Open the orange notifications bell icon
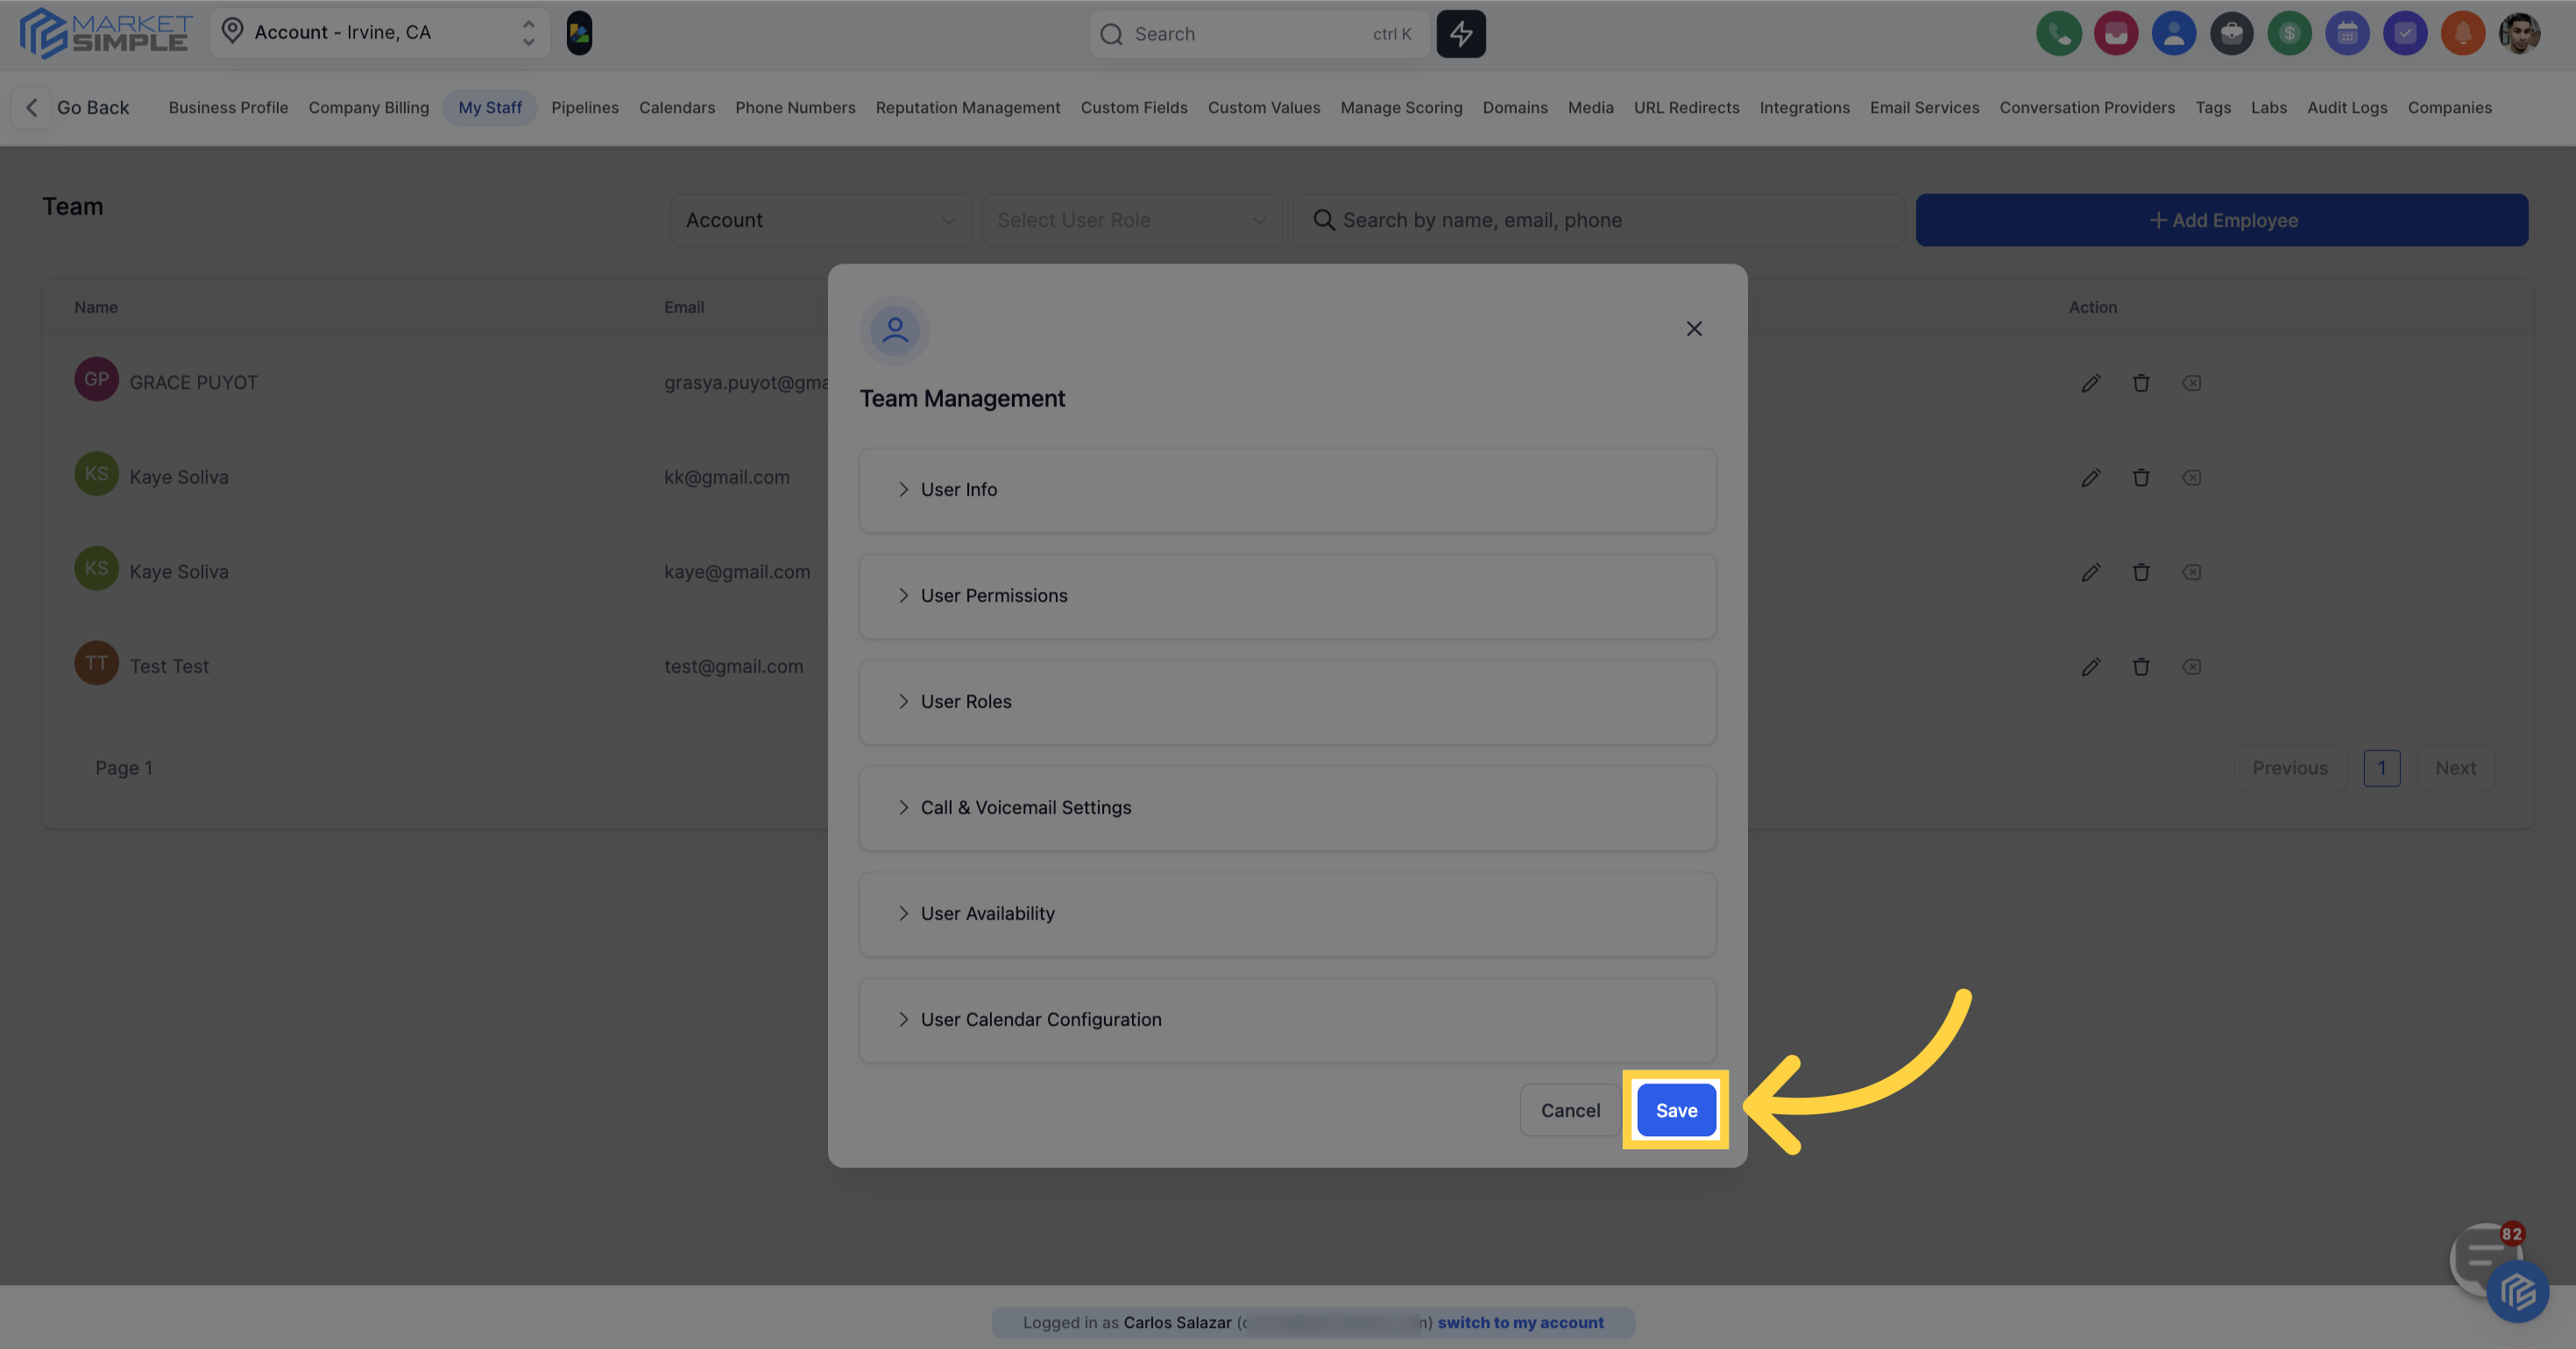The image size is (2576, 1349). coord(2462,34)
